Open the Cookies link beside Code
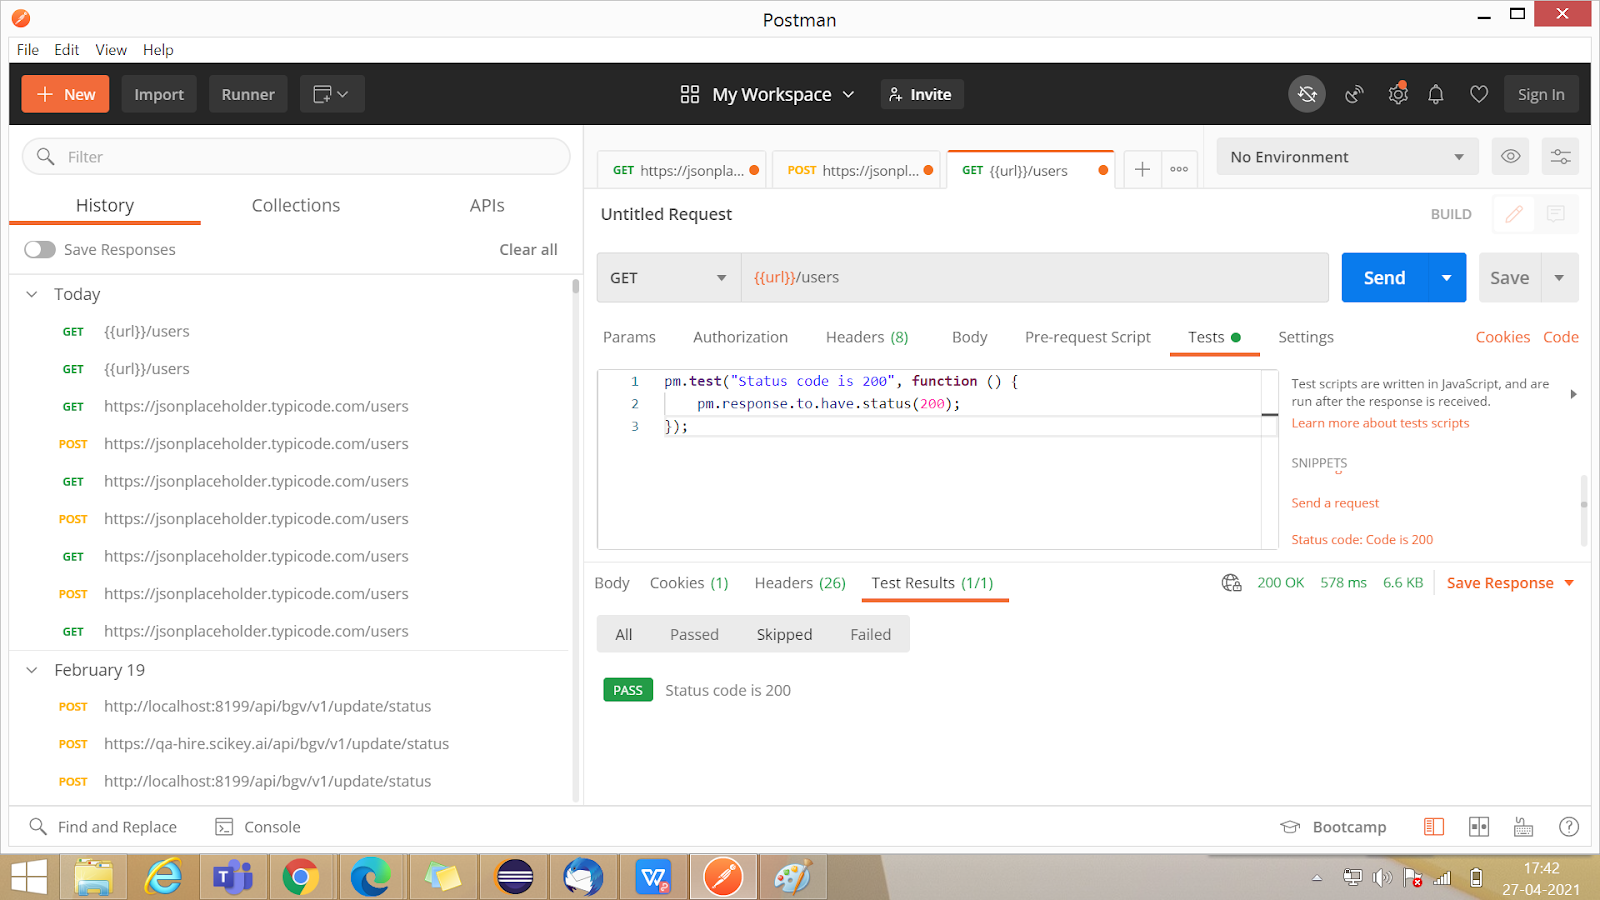 coord(1502,337)
